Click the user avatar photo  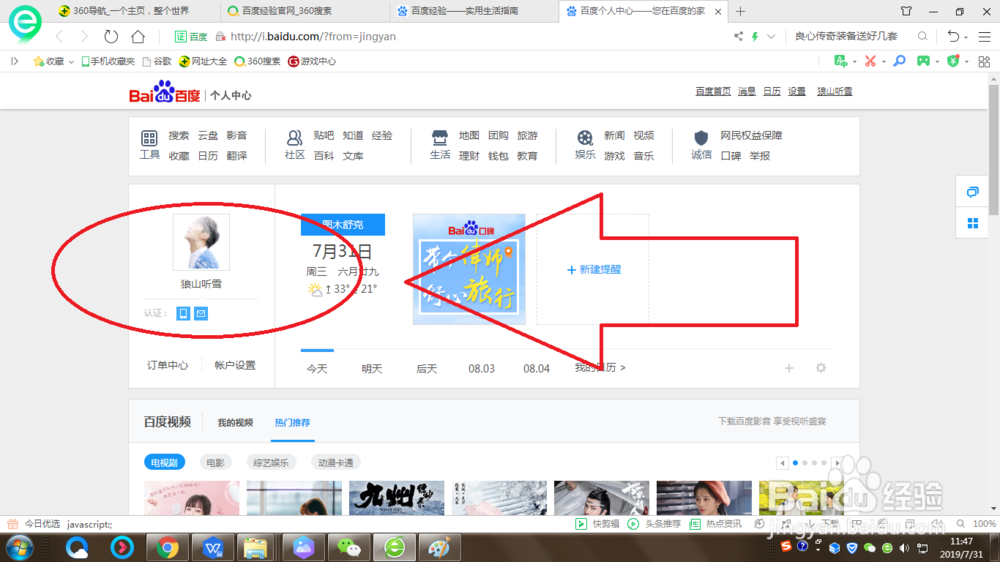click(x=201, y=242)
